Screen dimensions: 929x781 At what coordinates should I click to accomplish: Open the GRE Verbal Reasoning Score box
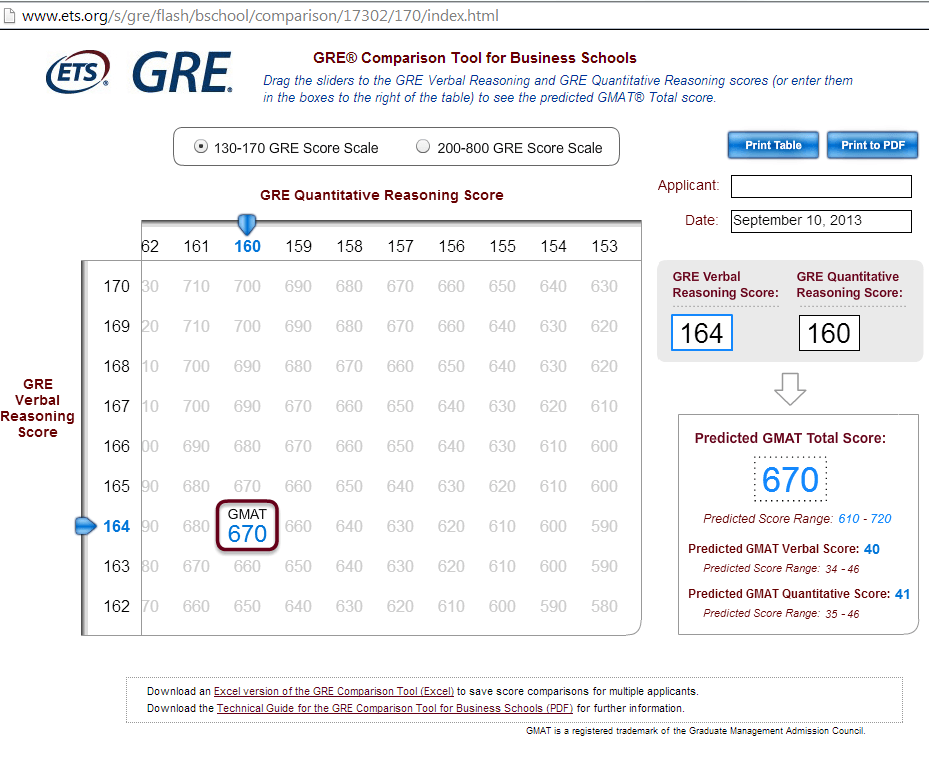(701, 332)
